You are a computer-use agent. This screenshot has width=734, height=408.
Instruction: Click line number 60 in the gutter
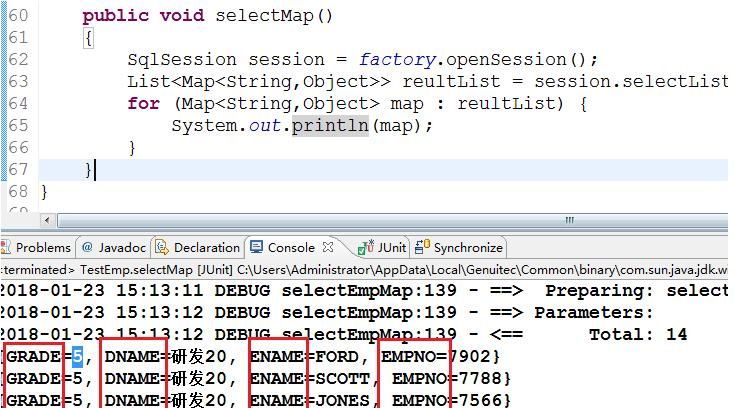[18, 16]
